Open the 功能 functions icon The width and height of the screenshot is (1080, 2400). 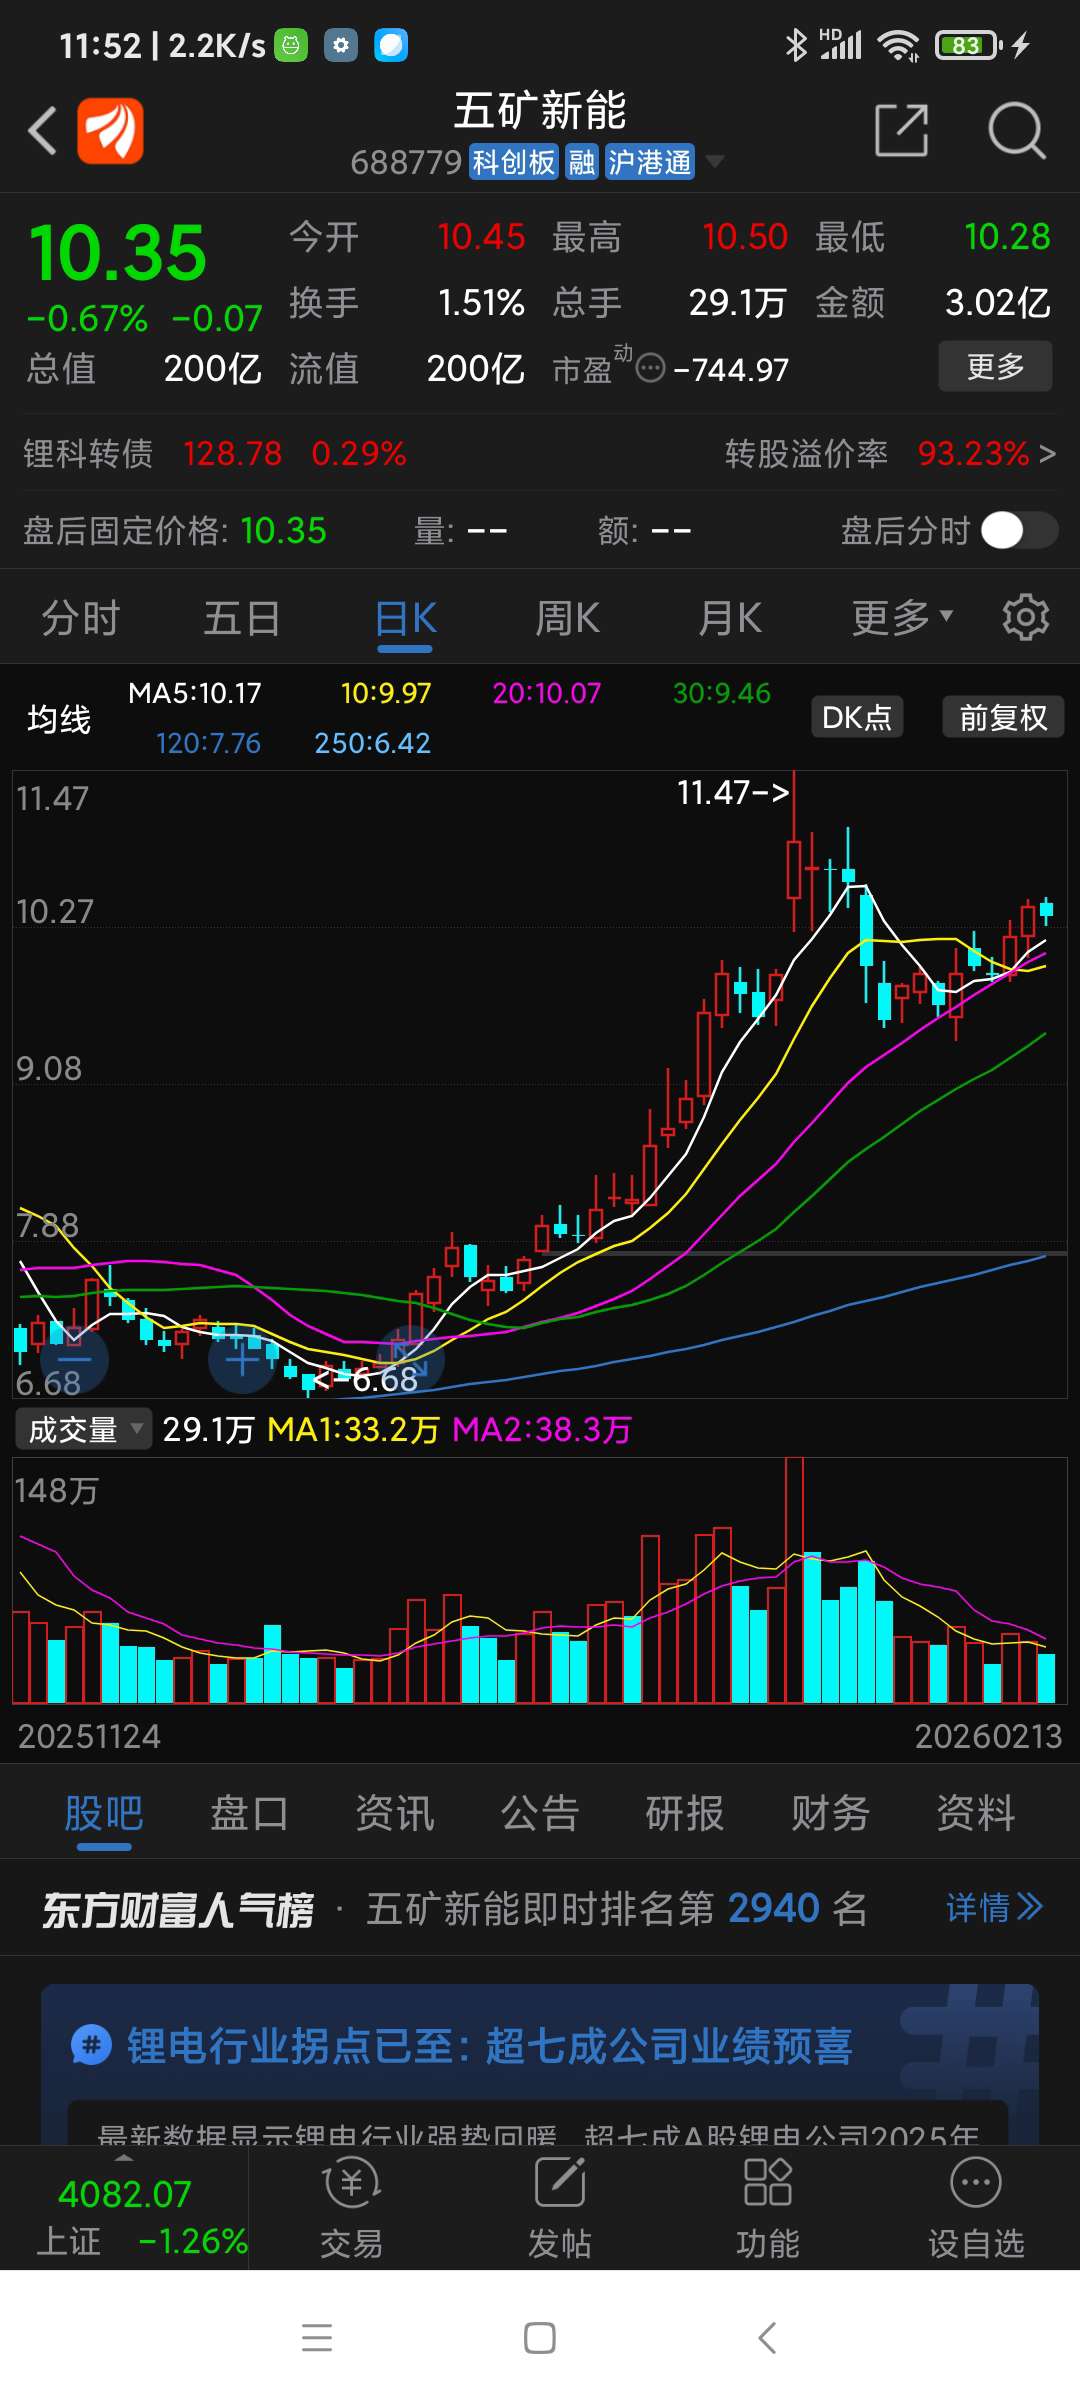(x=768, y=2182)
